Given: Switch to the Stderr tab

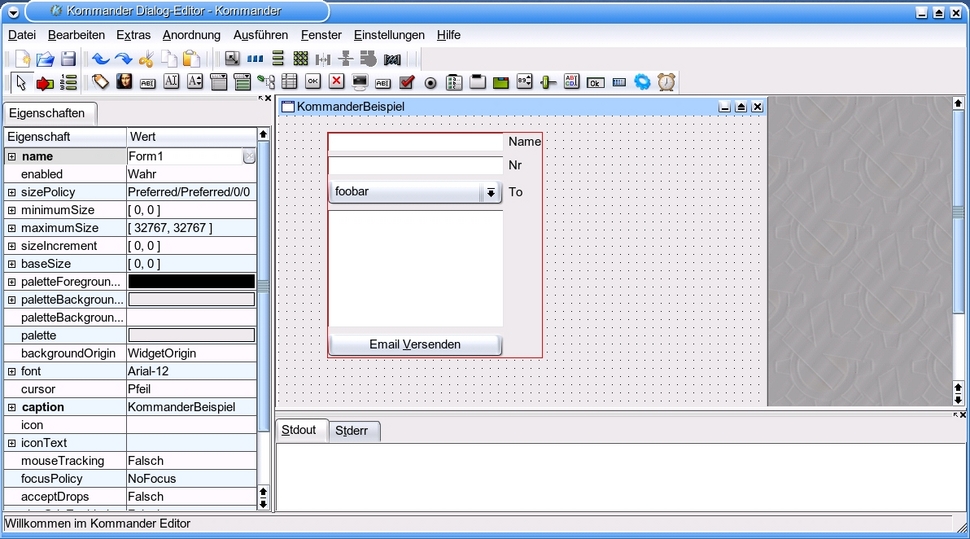Looking at the screenshot, I should pyautogui.click(x=351, y=431).
